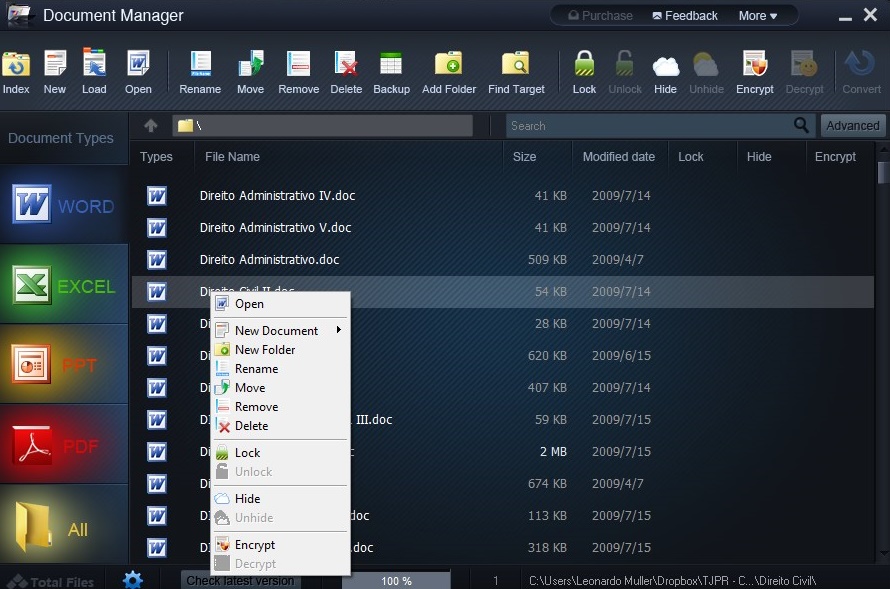Click the Purchase link

click(601, 16)
